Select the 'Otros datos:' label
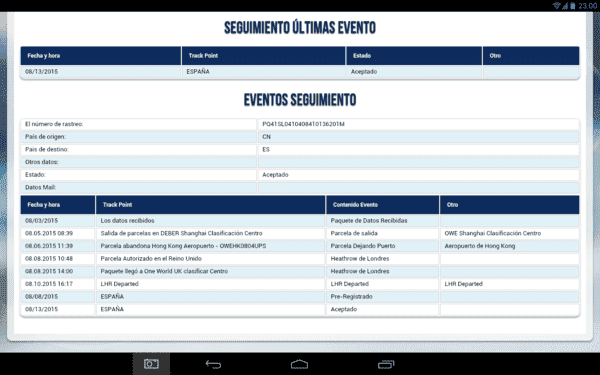 click(42, 162)
